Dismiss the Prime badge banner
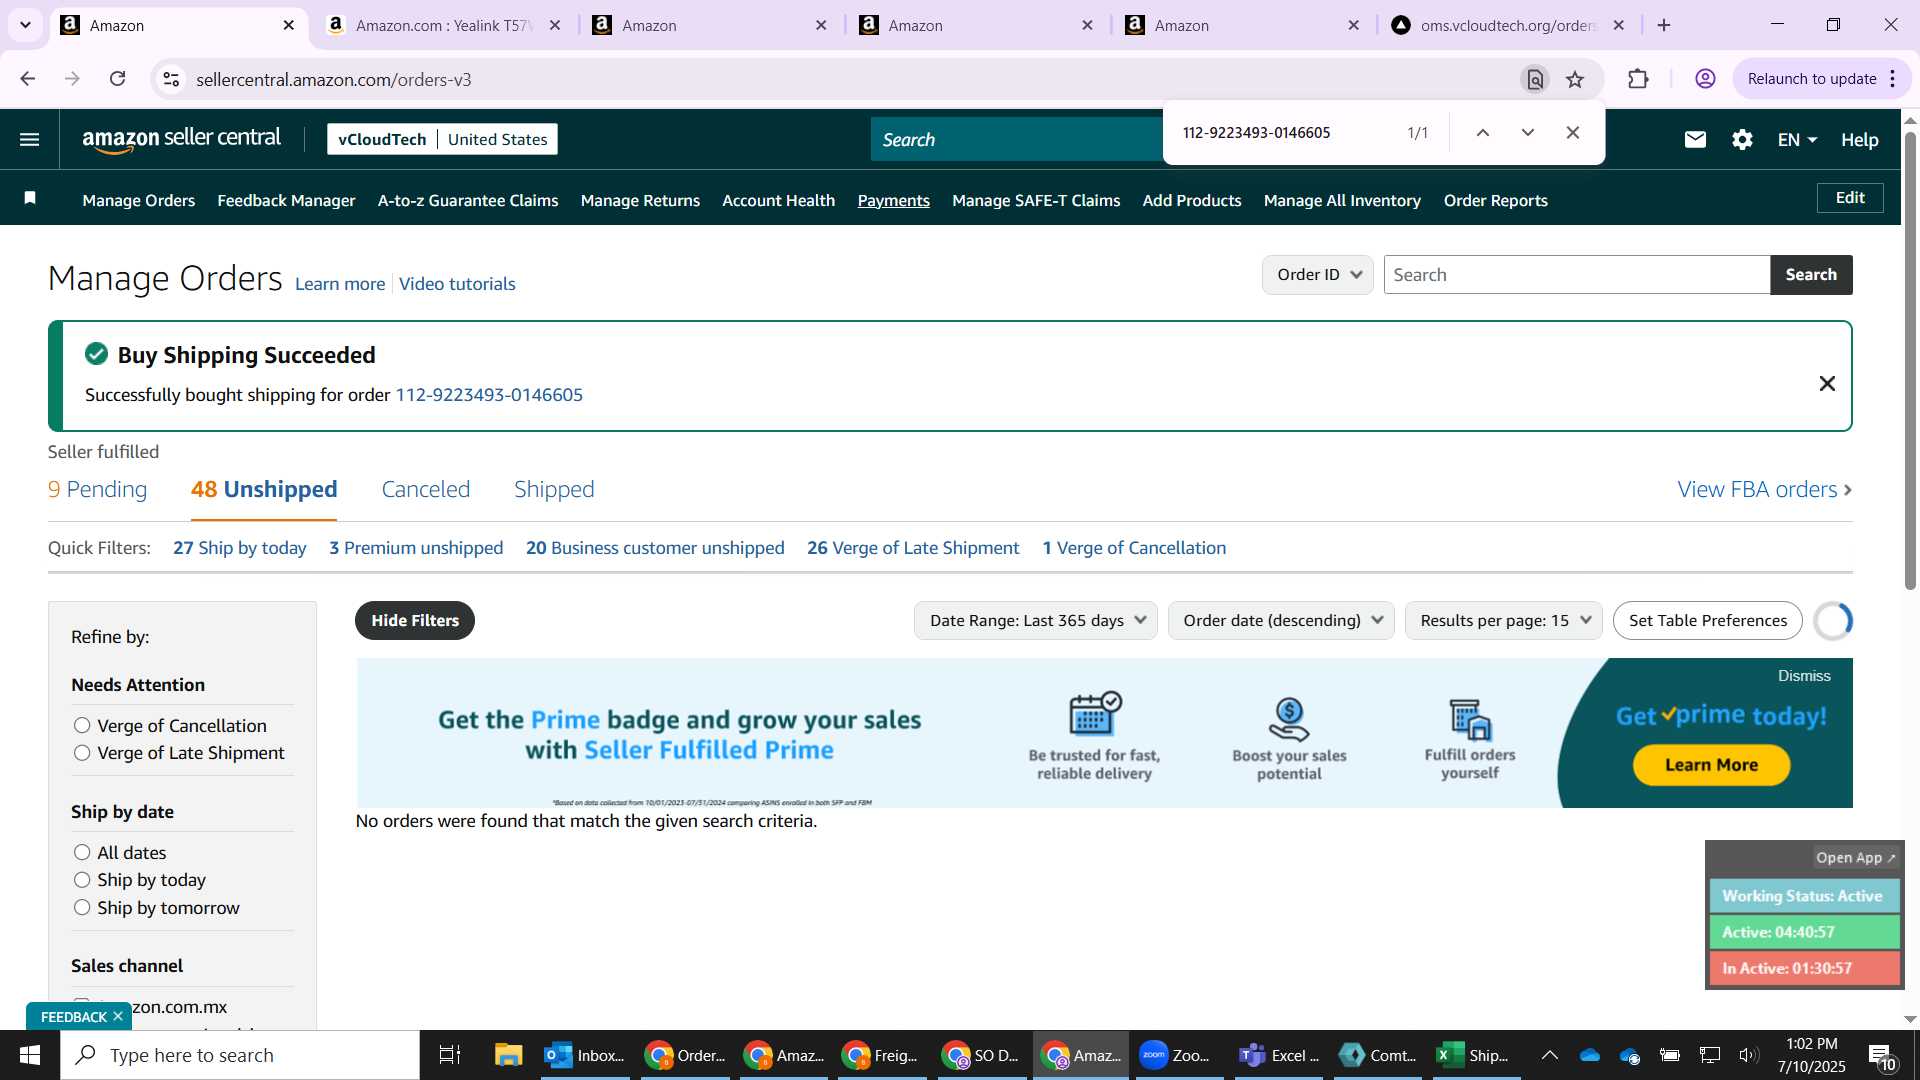The height and width of the screenshot is (1080, 1920). click(1804, 676)
